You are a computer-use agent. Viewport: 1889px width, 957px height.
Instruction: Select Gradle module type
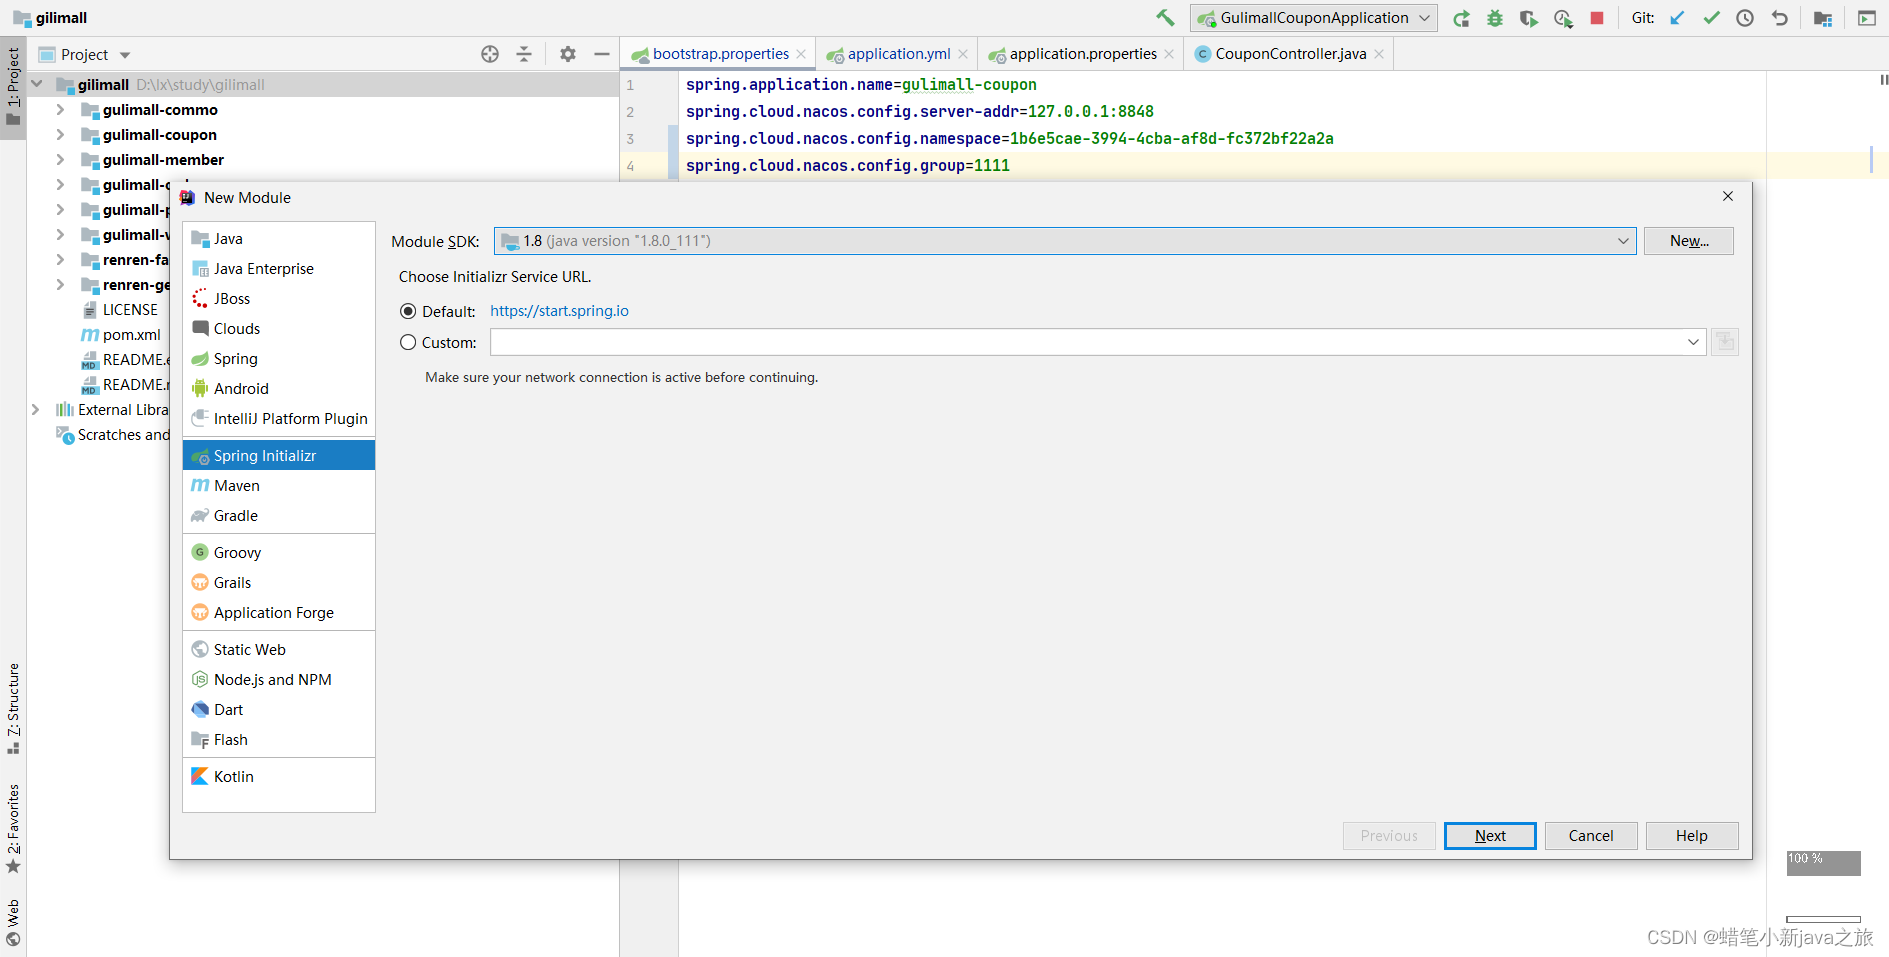point(279,516)
